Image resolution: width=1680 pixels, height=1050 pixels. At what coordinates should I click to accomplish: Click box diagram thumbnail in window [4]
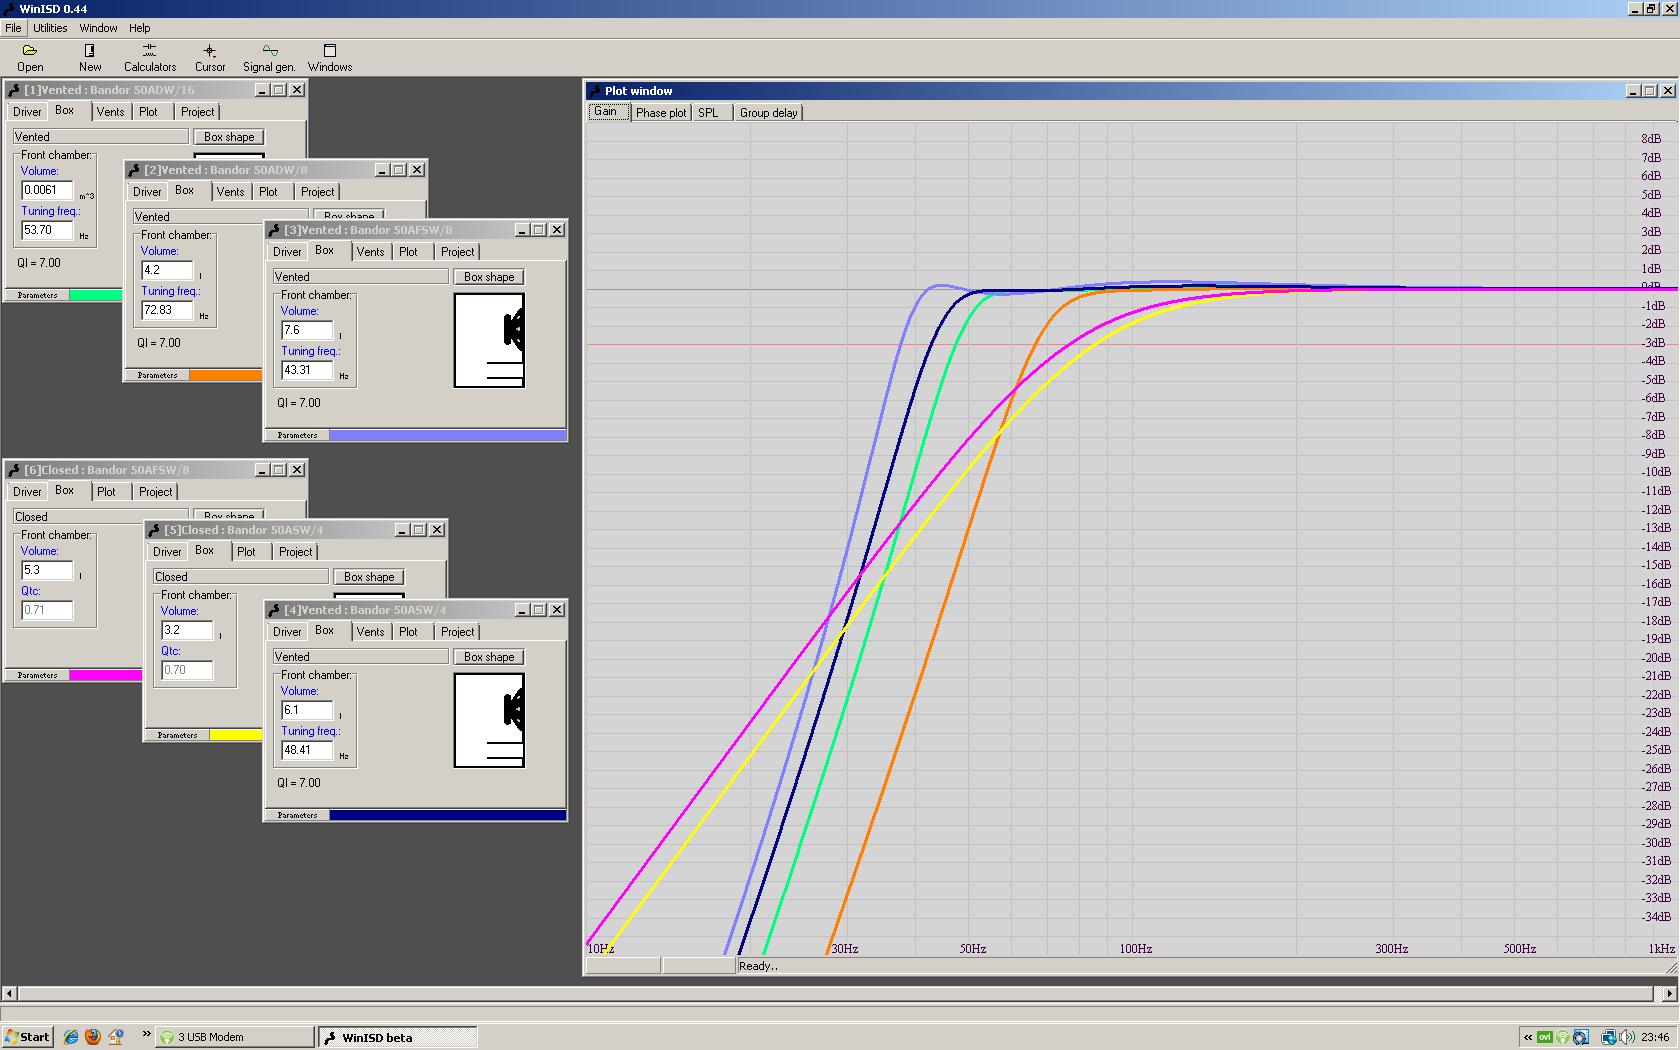pos(489,720)
